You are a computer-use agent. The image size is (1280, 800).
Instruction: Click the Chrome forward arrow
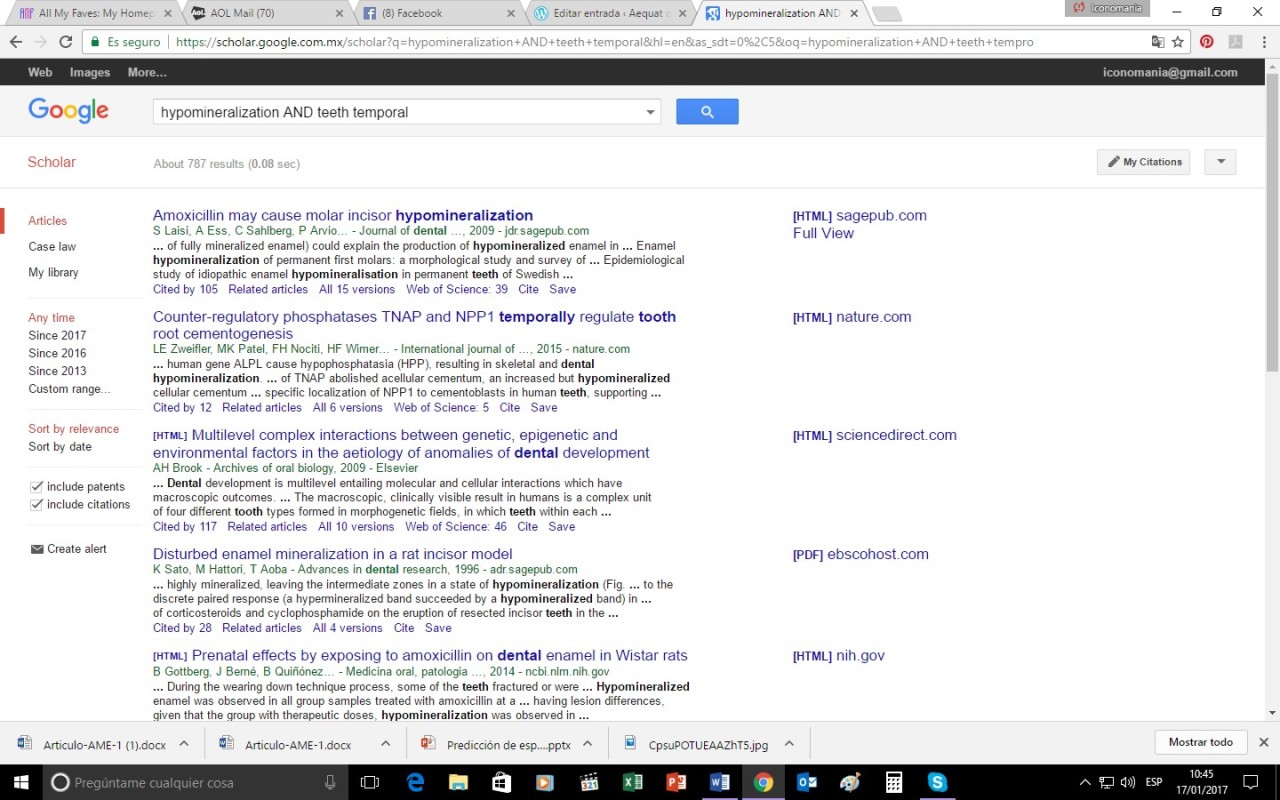click(x=41, y=42)
